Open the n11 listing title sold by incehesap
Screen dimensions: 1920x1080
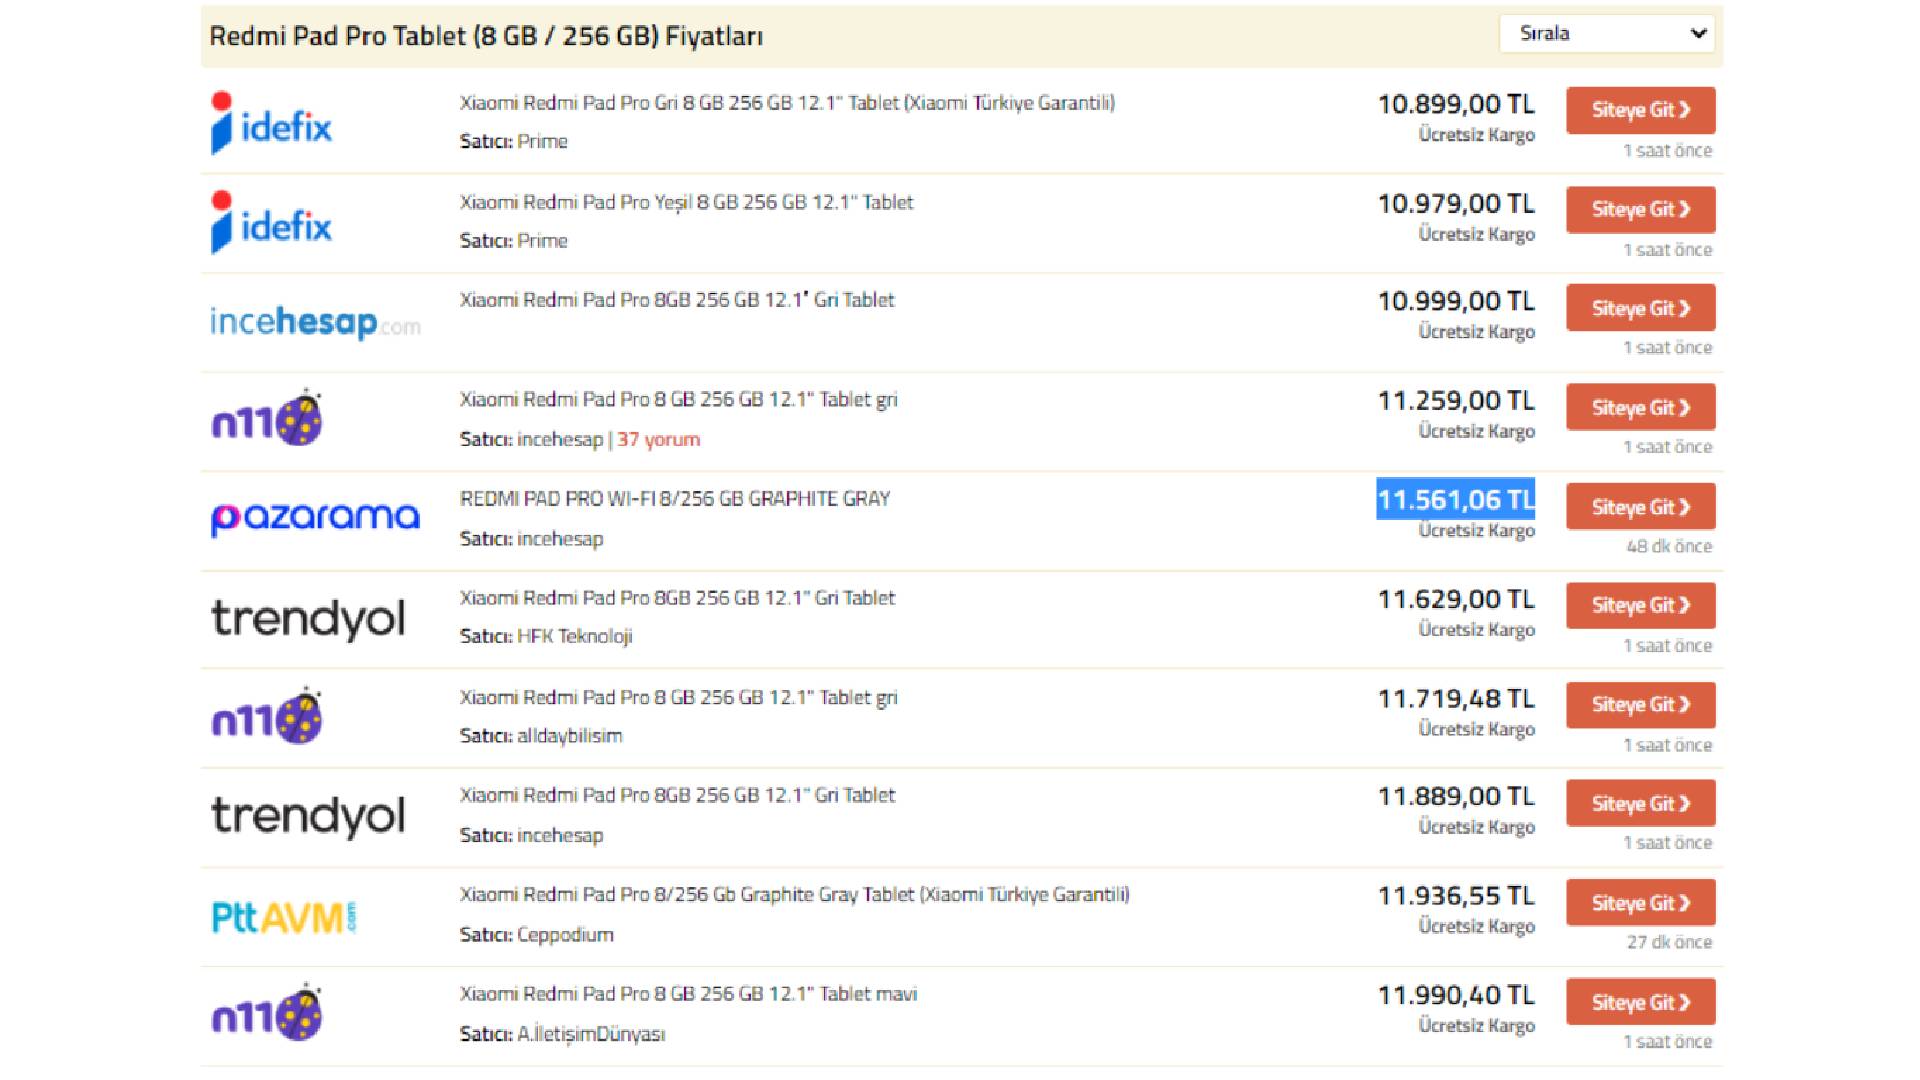[678, 400]
